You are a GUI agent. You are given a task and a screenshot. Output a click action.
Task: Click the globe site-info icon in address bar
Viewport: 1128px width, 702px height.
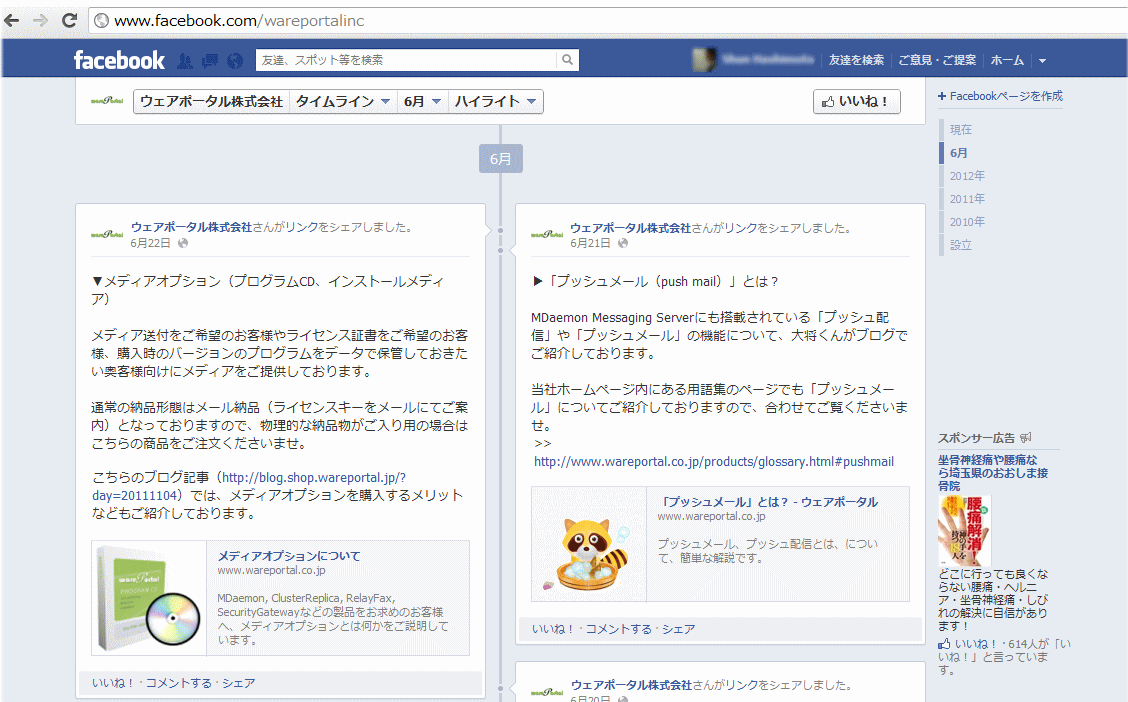(x=101, y=21)
